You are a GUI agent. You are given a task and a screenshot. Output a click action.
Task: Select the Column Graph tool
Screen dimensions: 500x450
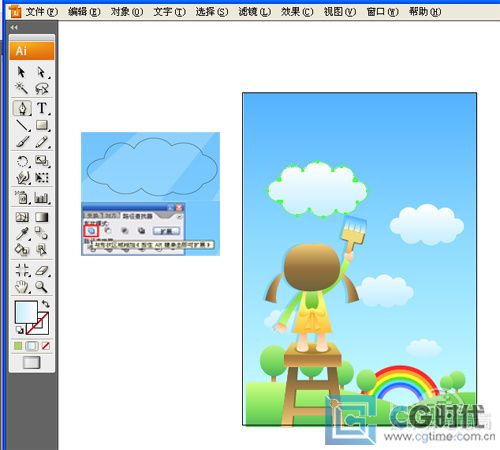[42, 197]
